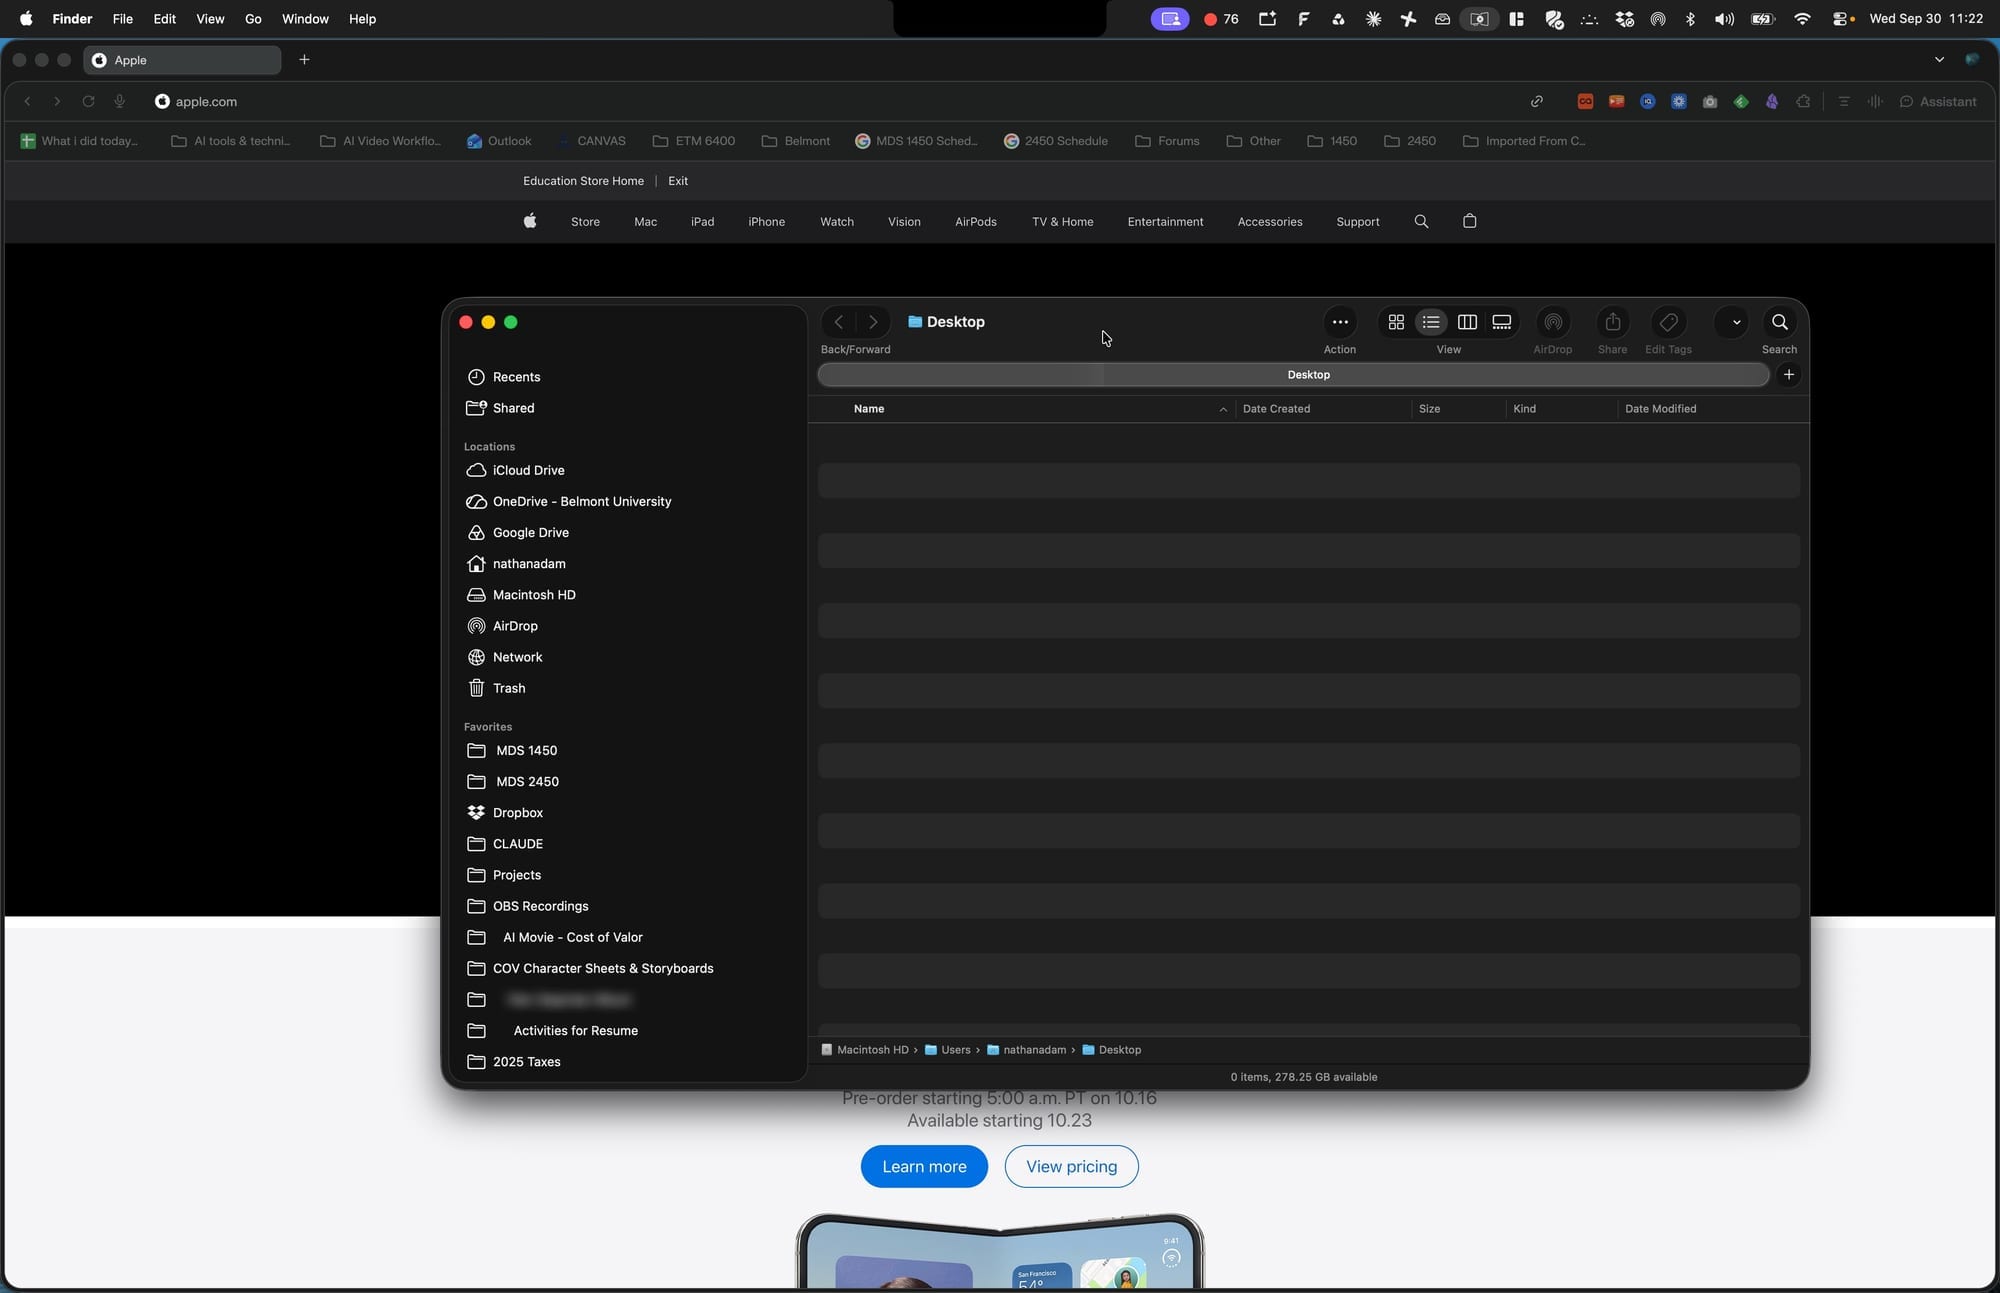Screen dimensions: 2000x1293
Task: Open browser tab list chevron
Action: pos(1939,60)
